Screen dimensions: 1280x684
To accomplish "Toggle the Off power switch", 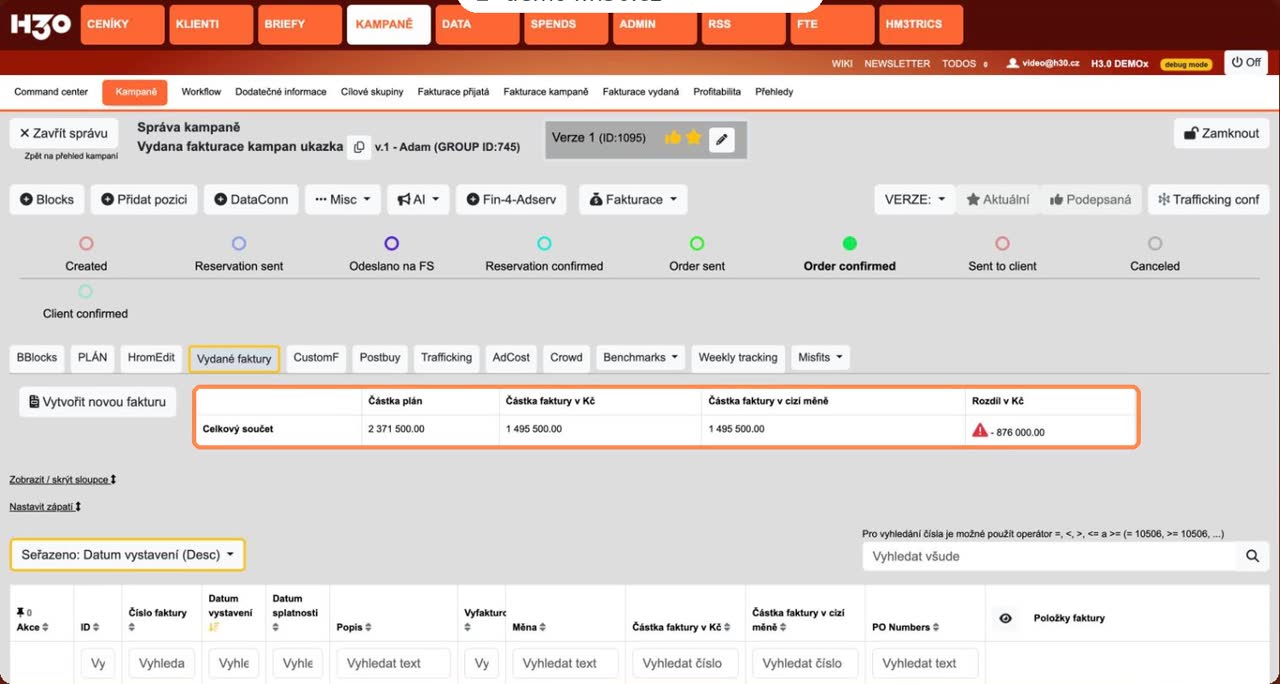I will [x=1246, y=62].
